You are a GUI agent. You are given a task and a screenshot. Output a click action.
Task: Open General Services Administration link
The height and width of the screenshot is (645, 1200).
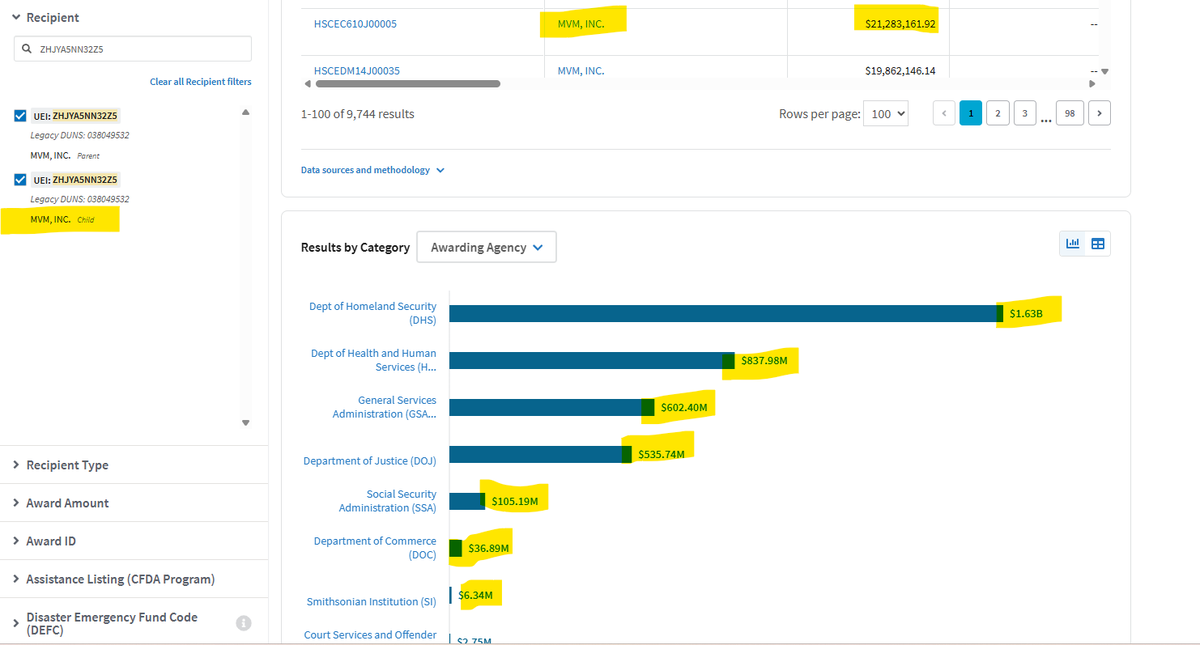[x=384, y=407]
